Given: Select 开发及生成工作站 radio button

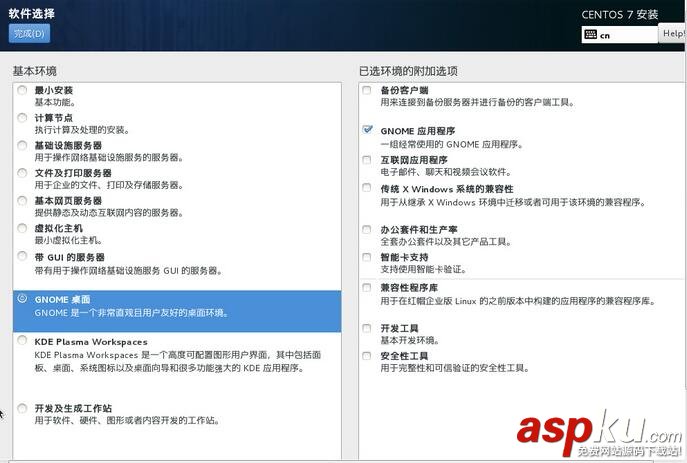Looking at the screenshot, I should tap(22, 408).
